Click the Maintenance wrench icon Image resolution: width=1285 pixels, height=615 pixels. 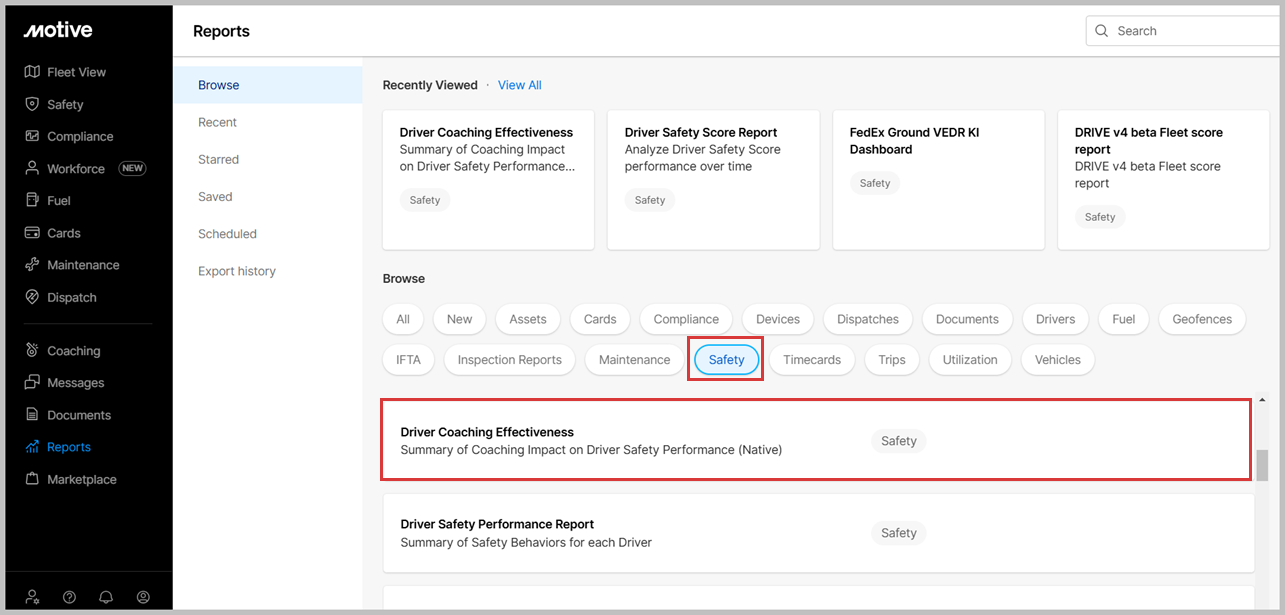pos(32,265)
